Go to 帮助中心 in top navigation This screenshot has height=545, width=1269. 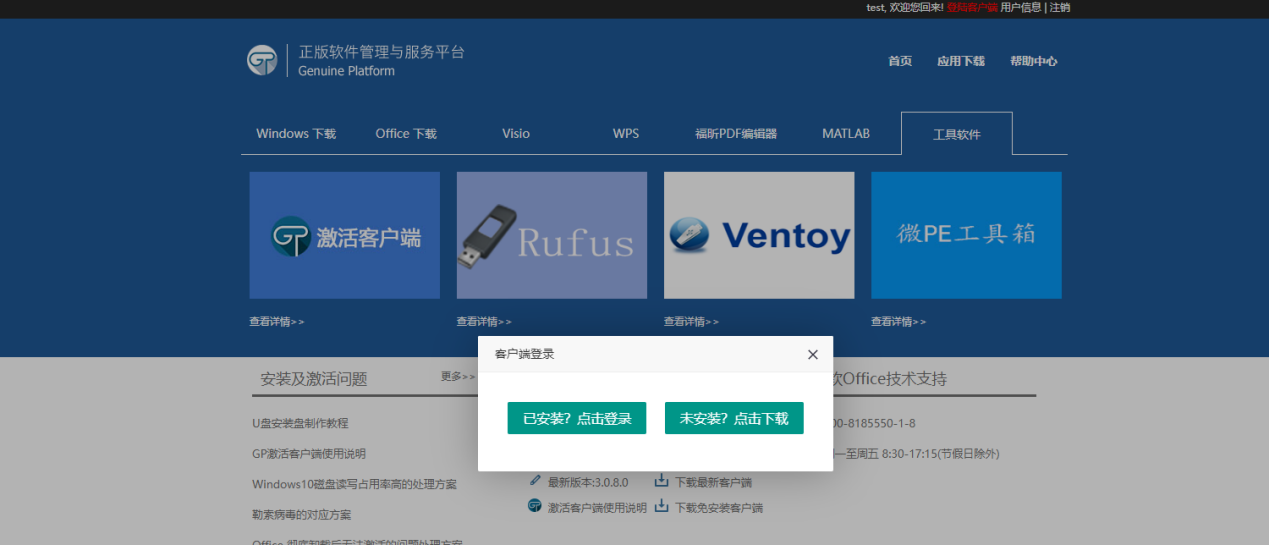pyautogui.click(x=1033, y=61)
